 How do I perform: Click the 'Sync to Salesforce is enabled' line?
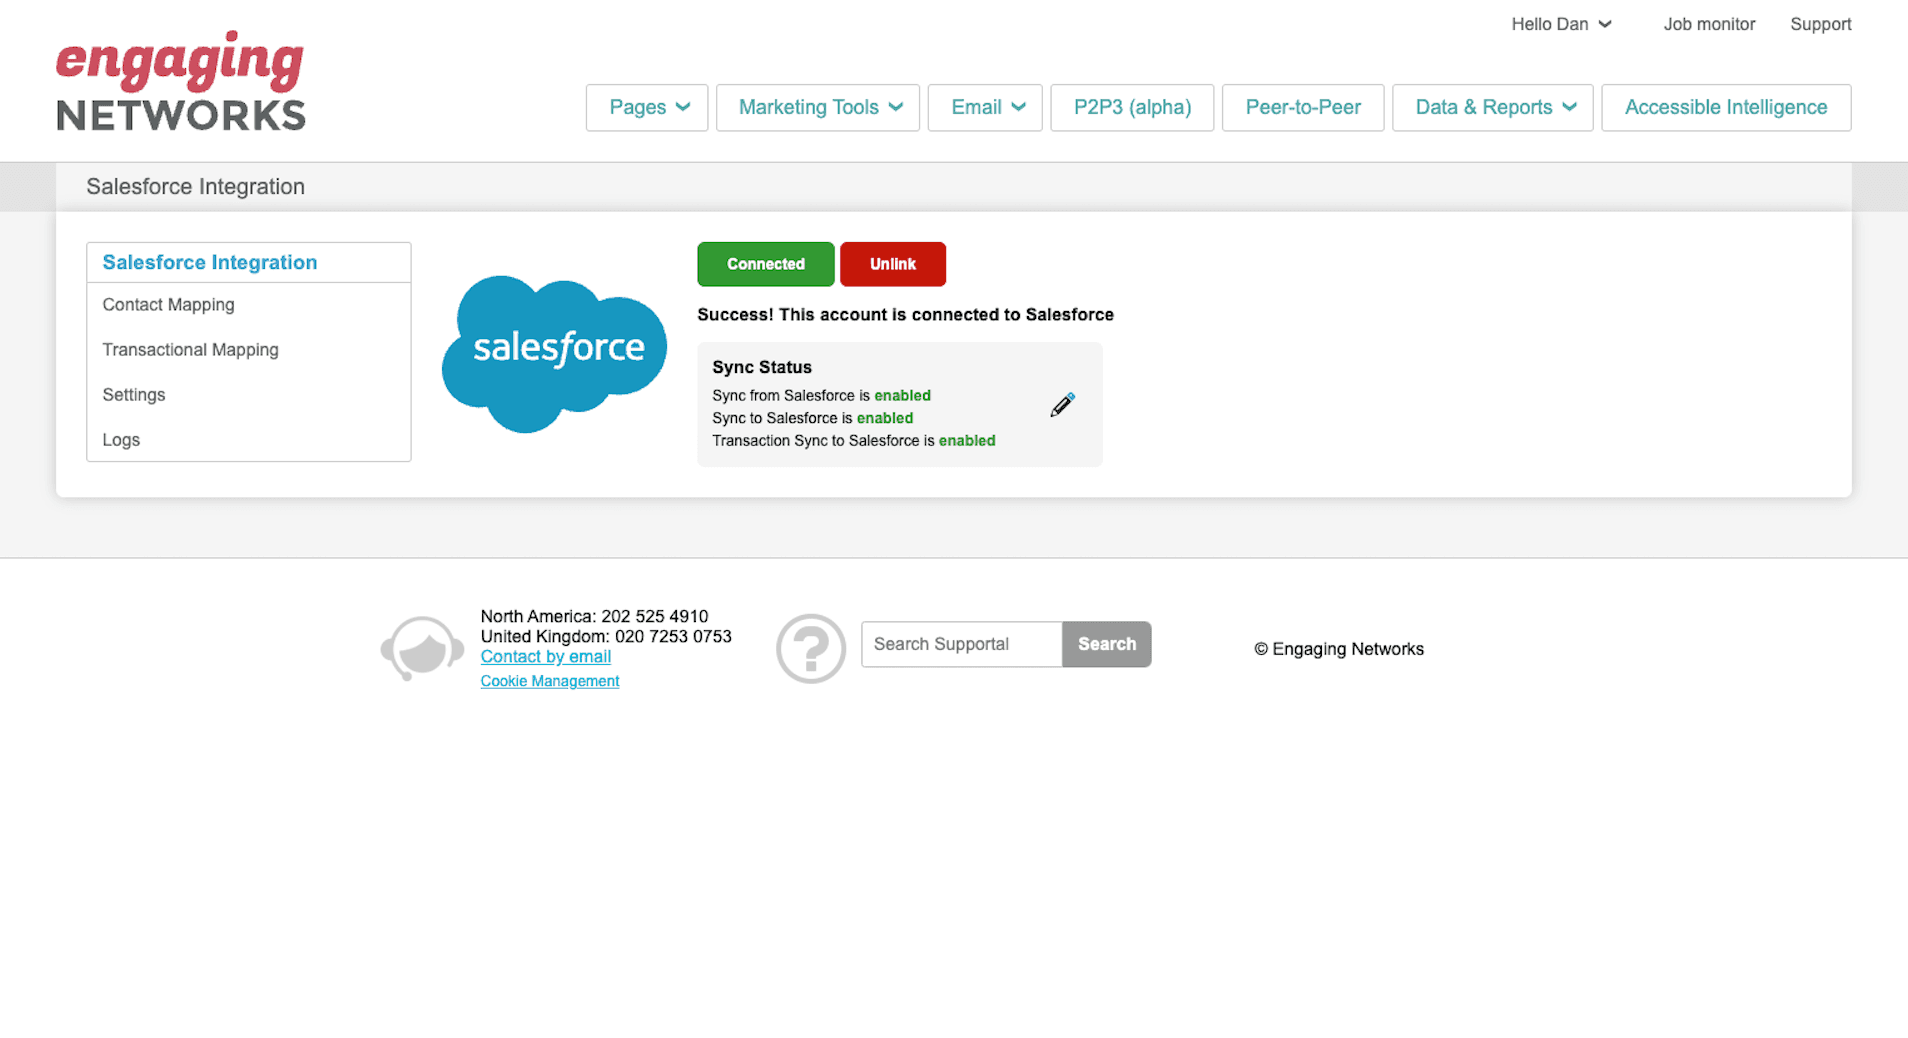[812, 418]
